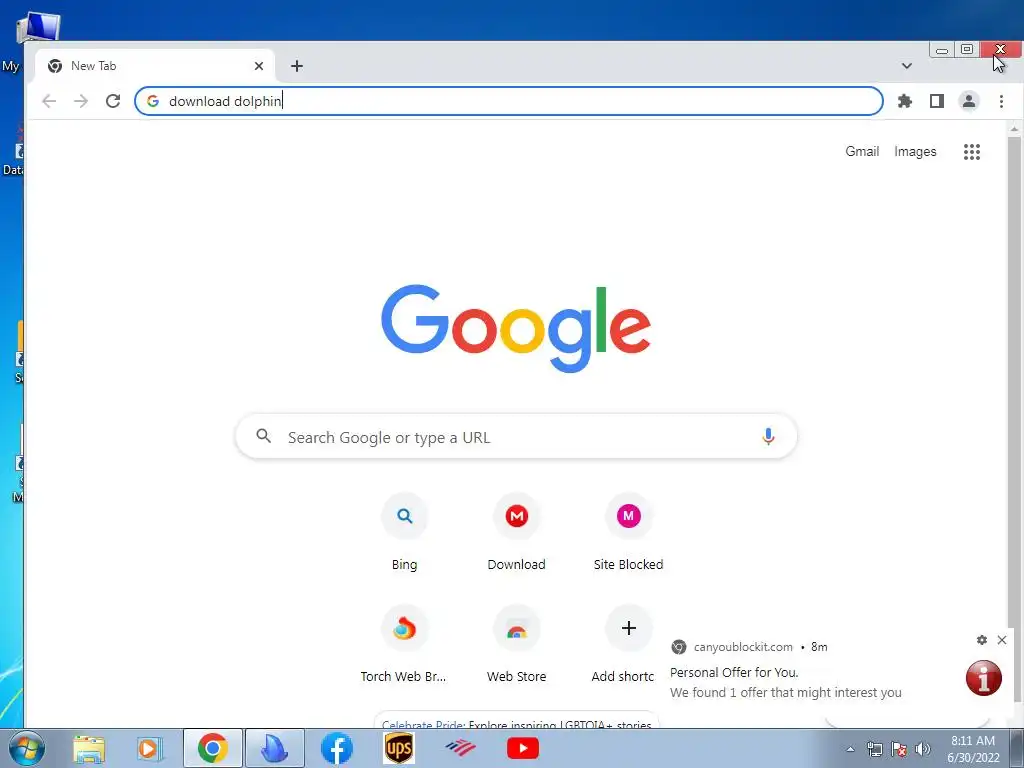Toggle the side panel icon

(x=936, y=101)
